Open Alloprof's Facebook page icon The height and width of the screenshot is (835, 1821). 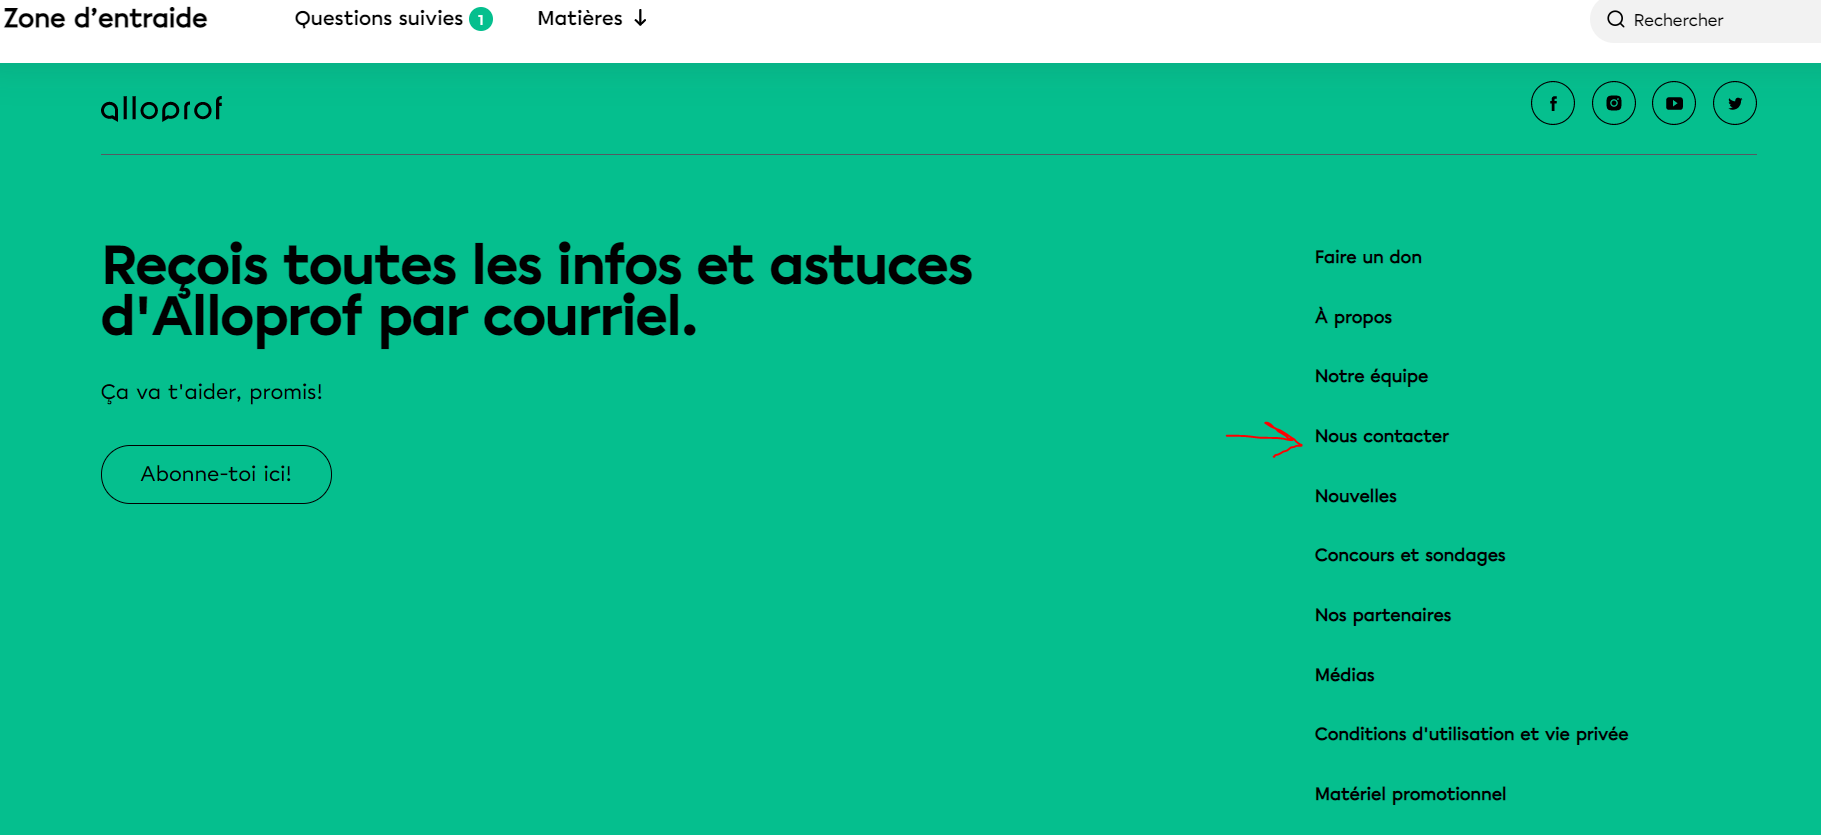coord(1552,103)
